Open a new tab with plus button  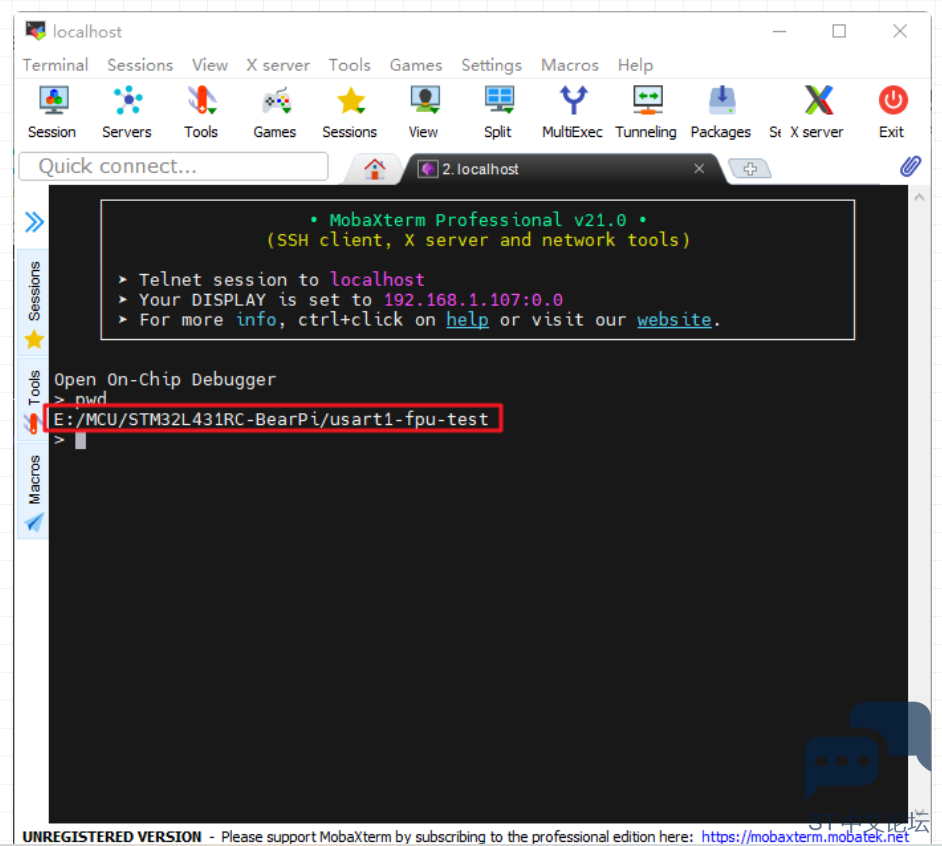750,169
